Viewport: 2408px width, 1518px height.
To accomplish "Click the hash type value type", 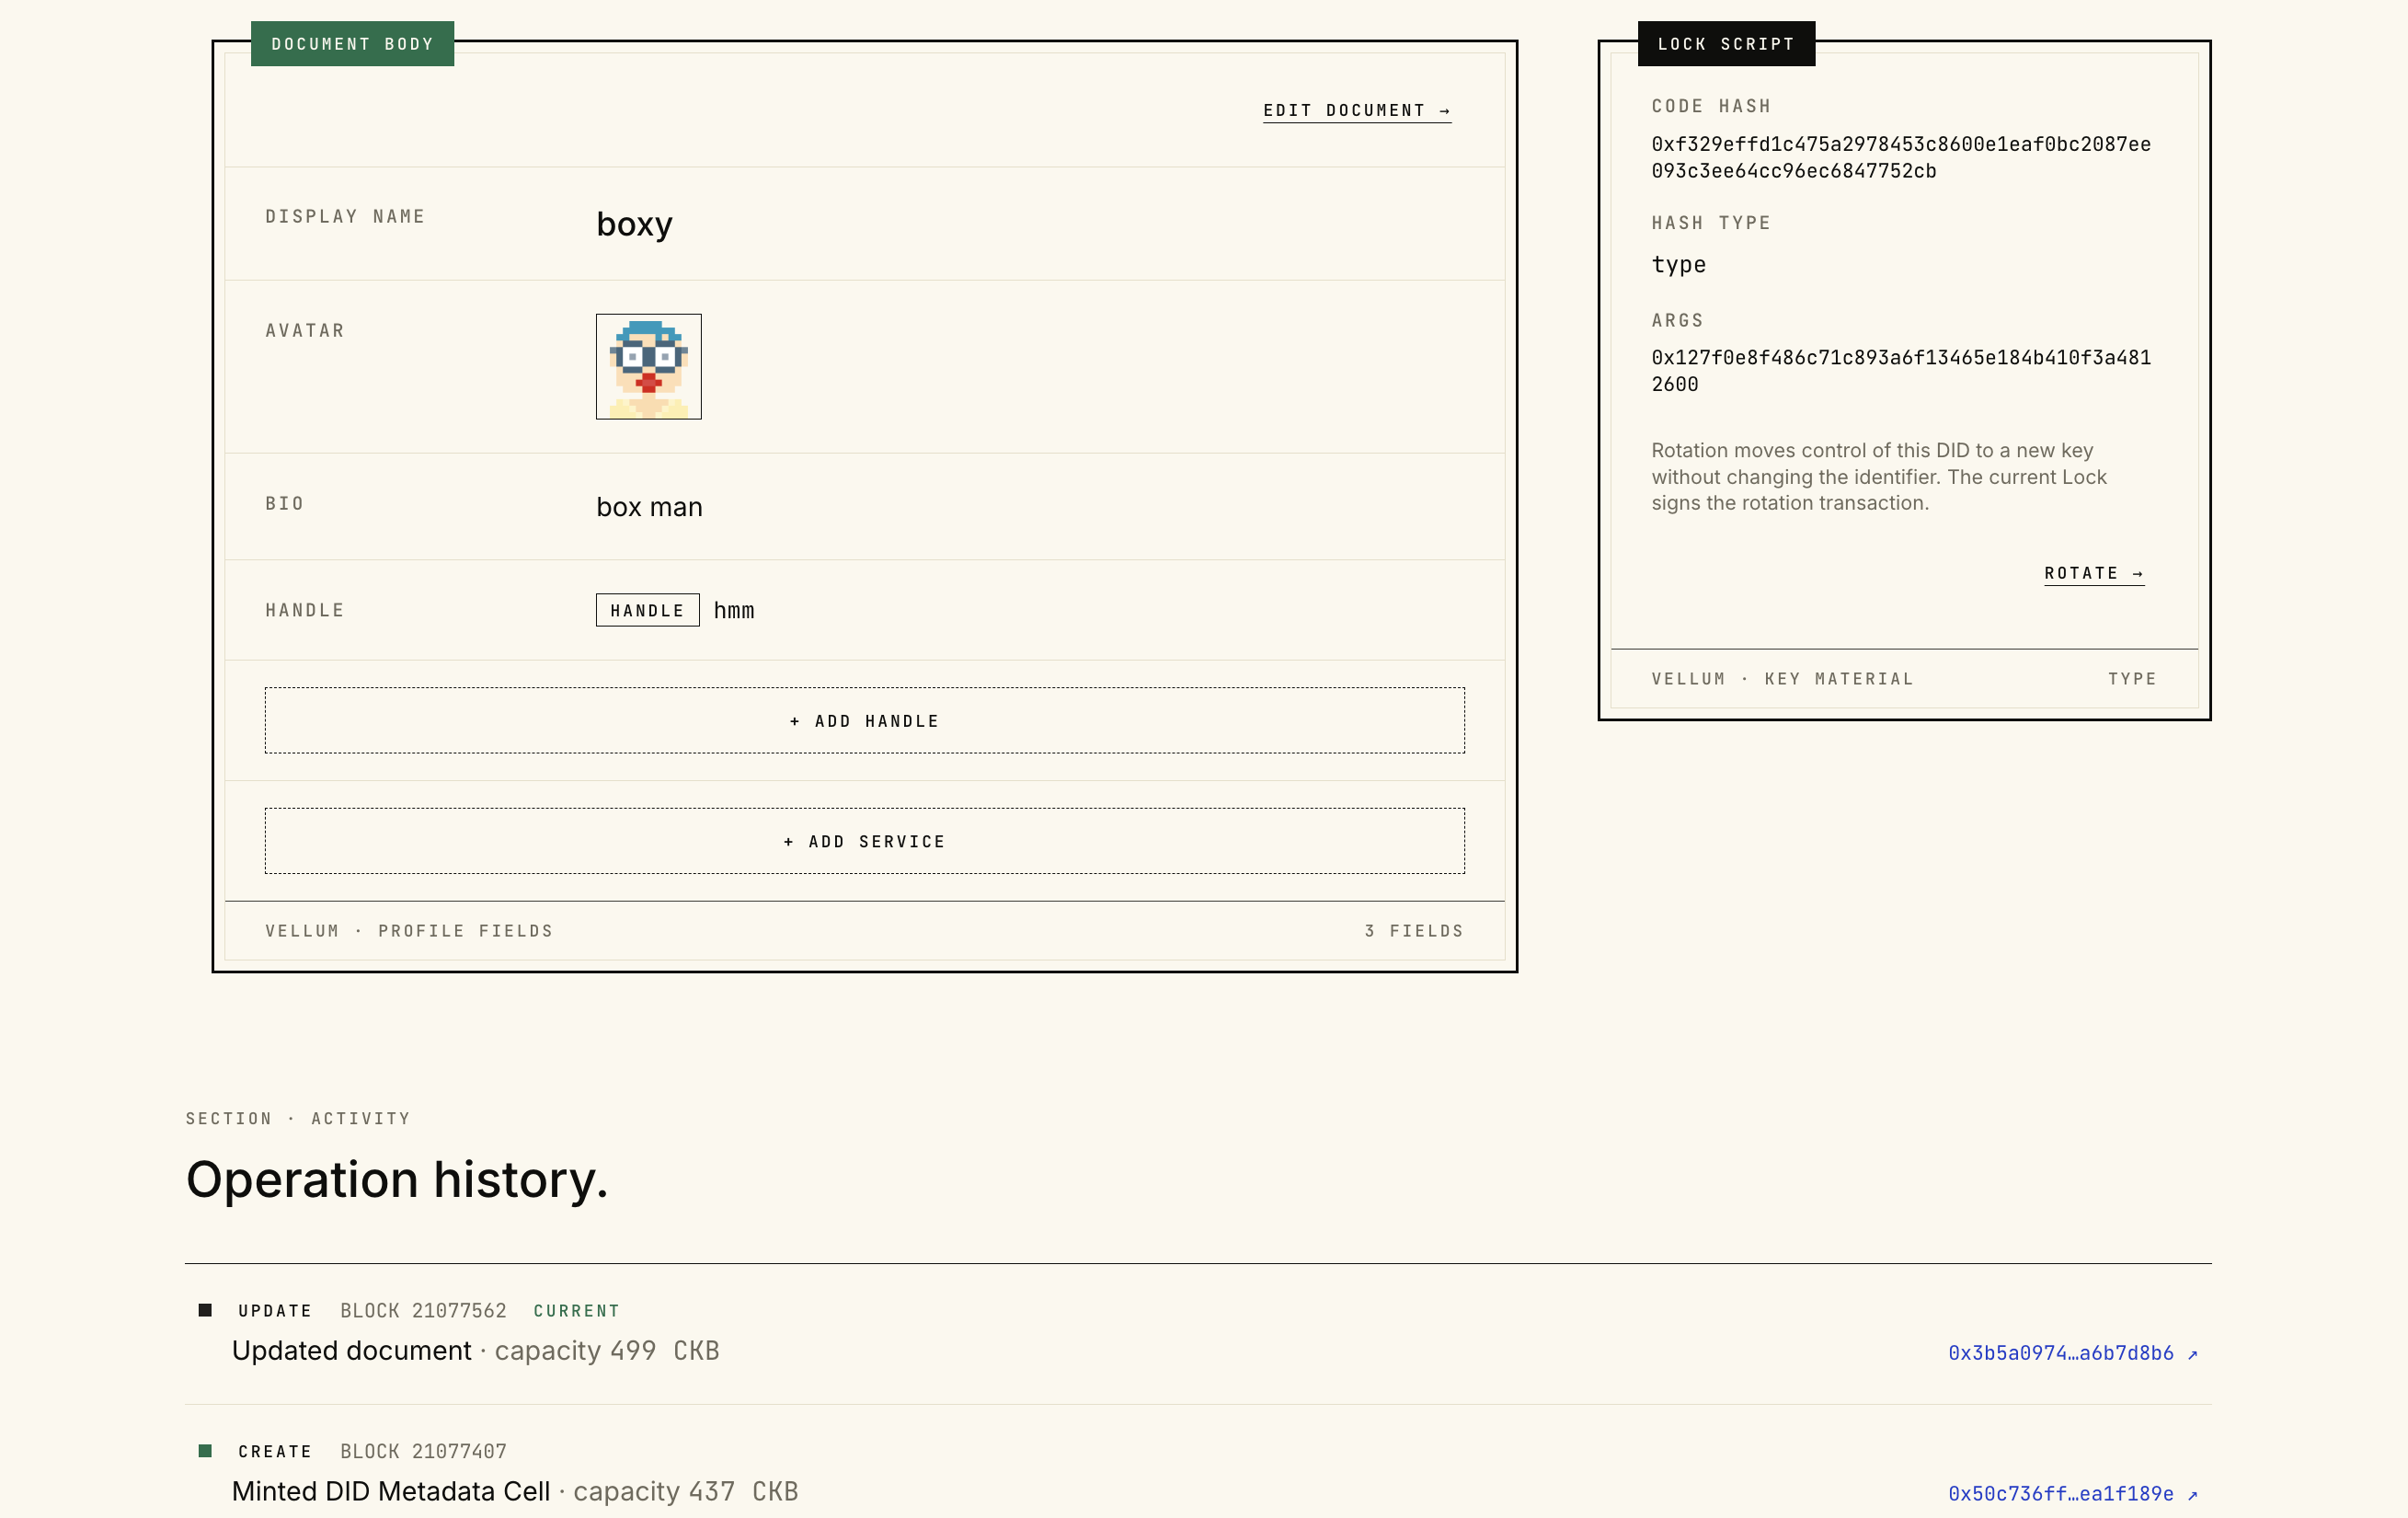I will [x=1679, y=265].
